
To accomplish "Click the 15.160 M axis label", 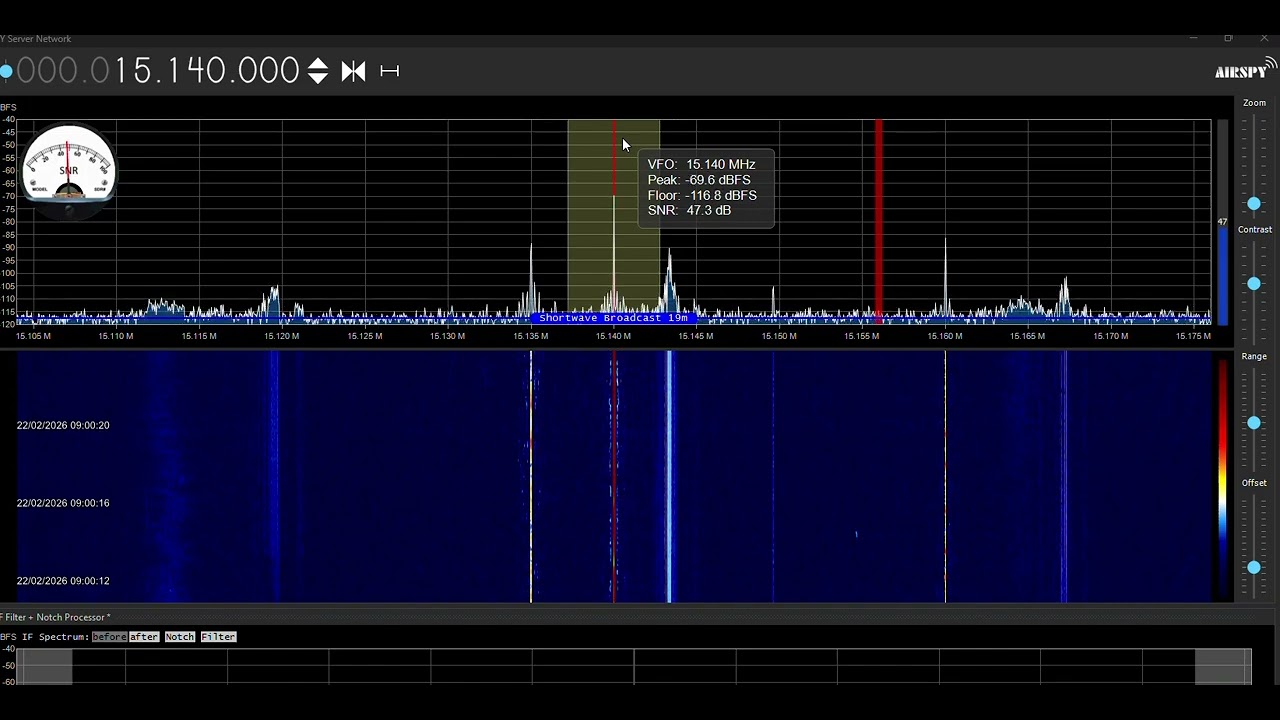I will click(x=945, y=336).
